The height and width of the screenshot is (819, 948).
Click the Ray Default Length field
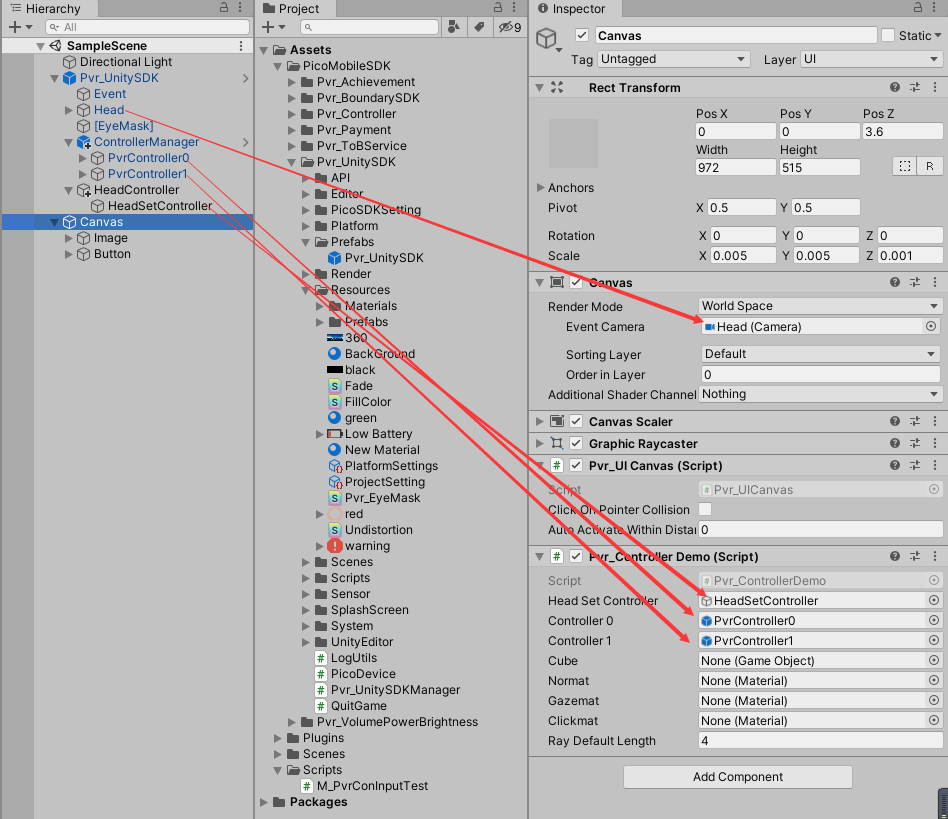[x=820, y=740]
